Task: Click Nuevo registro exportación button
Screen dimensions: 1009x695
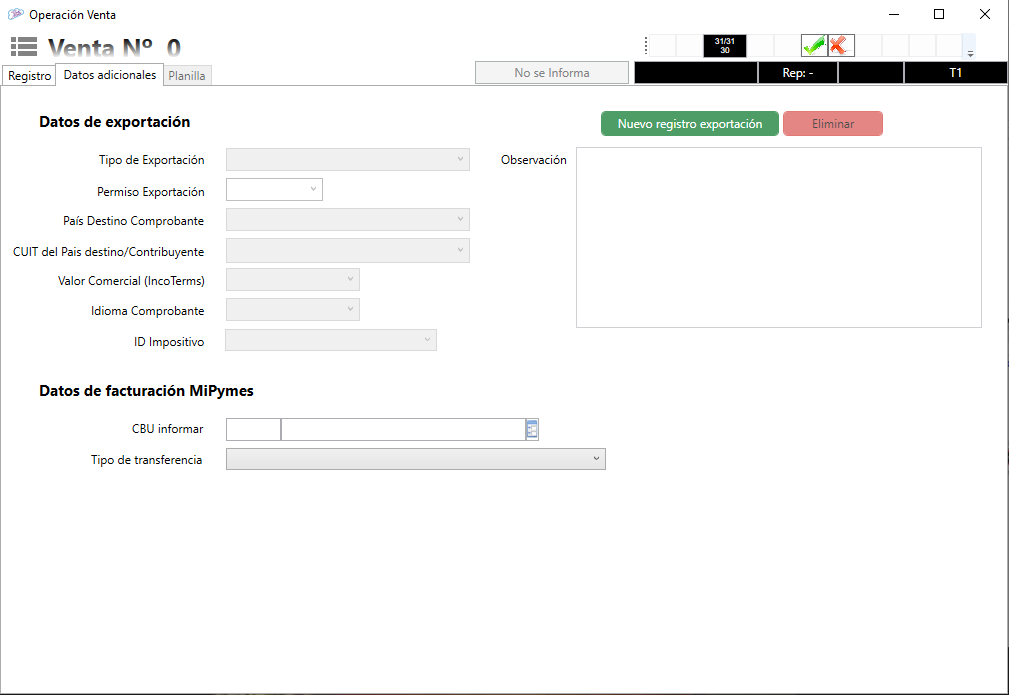Action: (x=690, y=124)
